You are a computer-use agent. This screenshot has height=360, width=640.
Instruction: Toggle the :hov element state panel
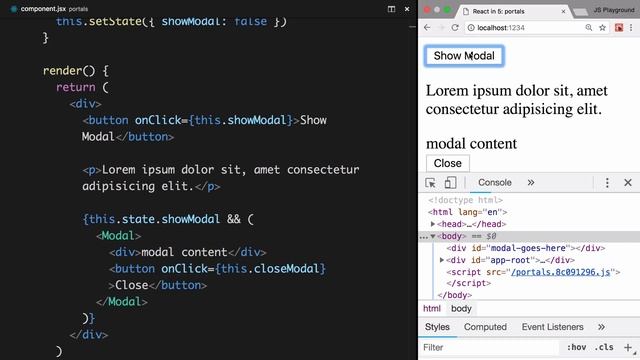pyautogui.click(x=576, y=347)
